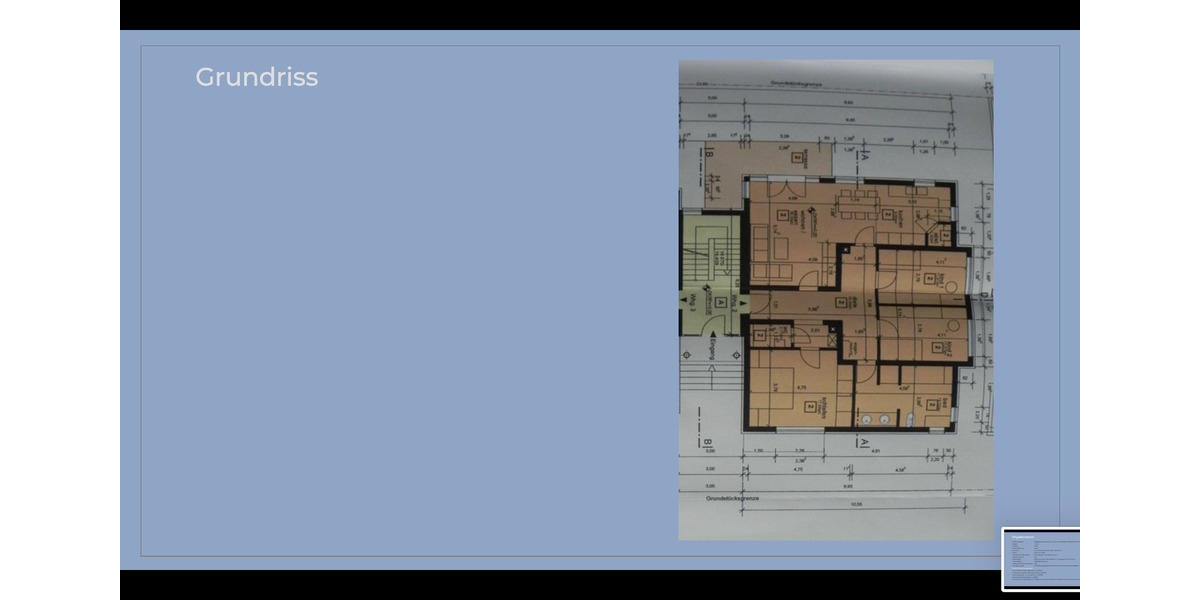The width and height of the screenshot is (1200, 600).
Task: Click the top Grundstücksgrenze label
Action: [796, 85]
